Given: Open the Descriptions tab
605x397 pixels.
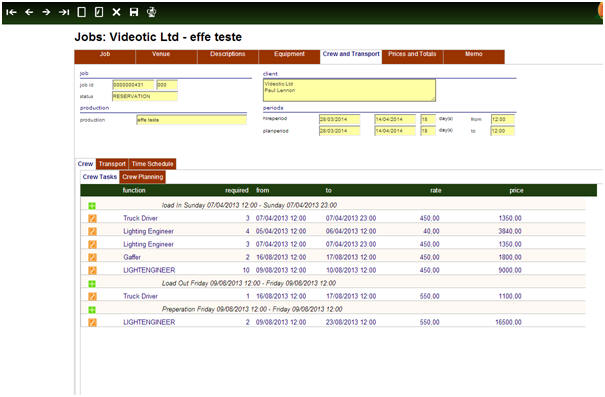Looking at the screenshot, I should coord(228,56).
